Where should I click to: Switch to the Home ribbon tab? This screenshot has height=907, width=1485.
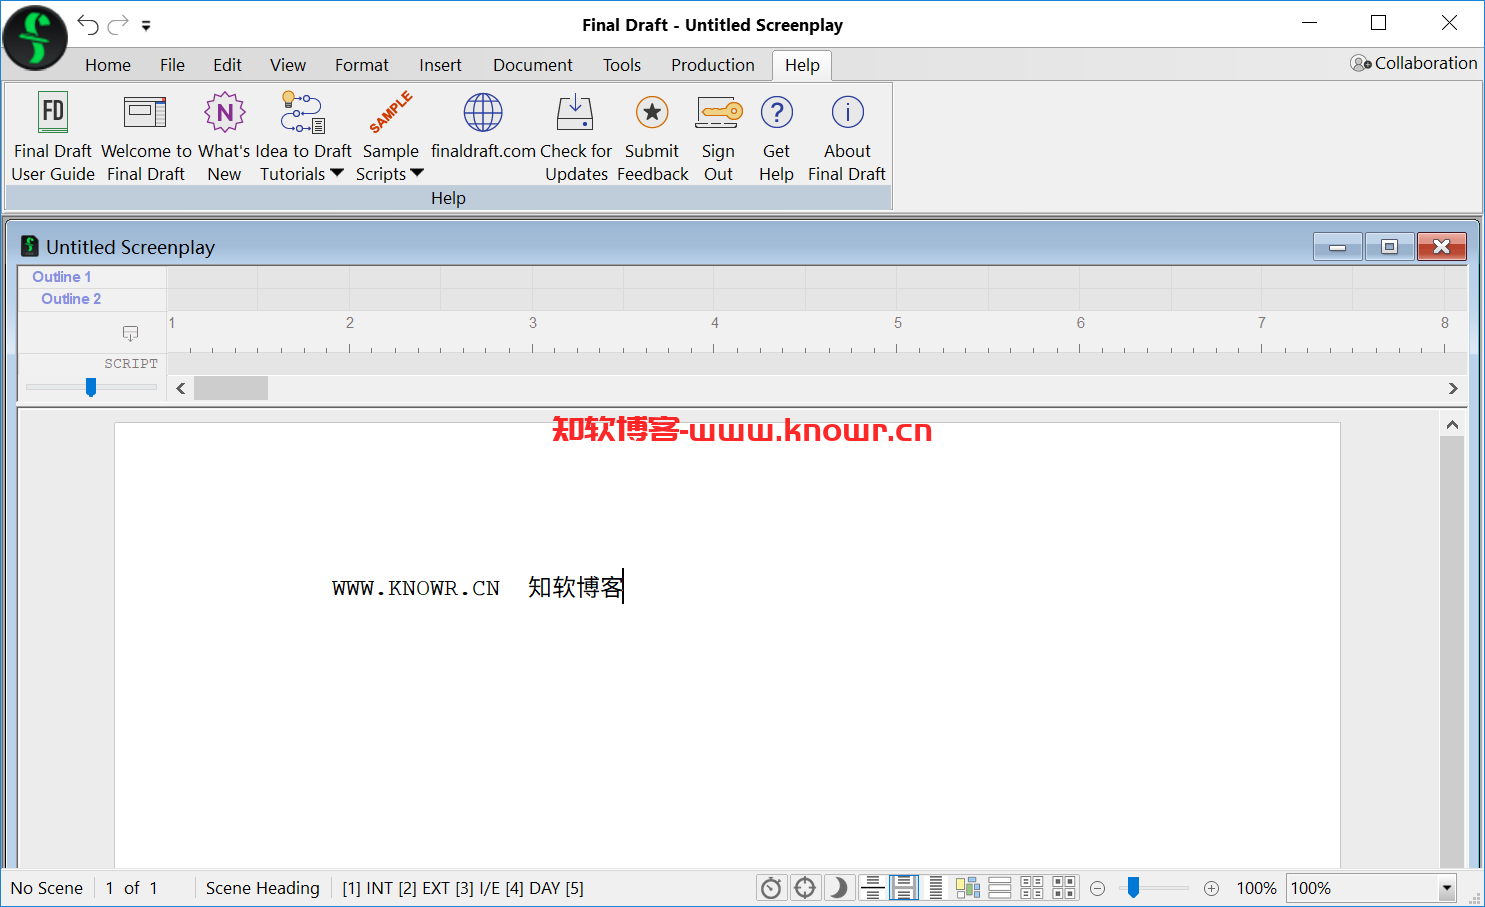coord(108,65)
